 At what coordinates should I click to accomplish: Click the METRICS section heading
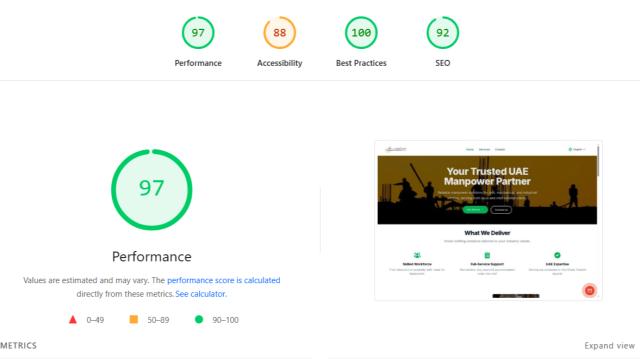click(x=18, y=345)
